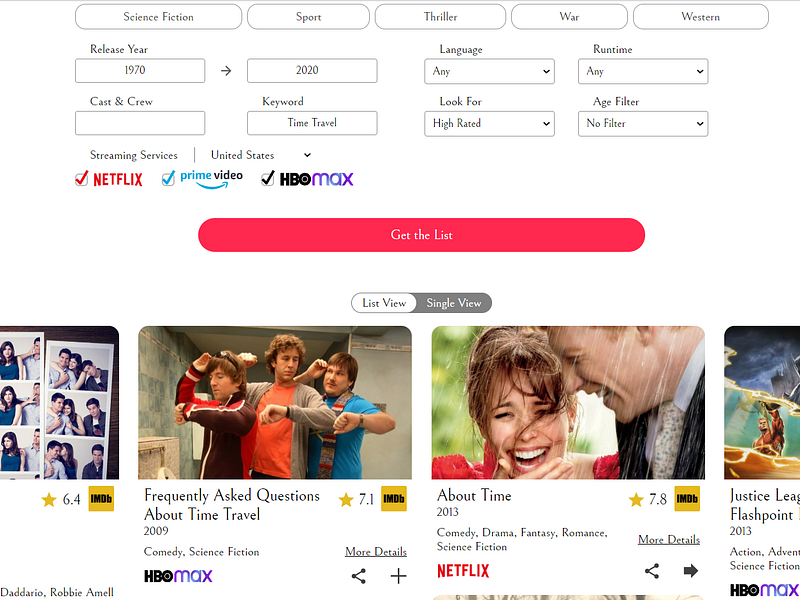Click the IMDb badge next to 7.1 rating
Image resolution: width=800 pixels, height=600 pixels.
pos(393,498)
